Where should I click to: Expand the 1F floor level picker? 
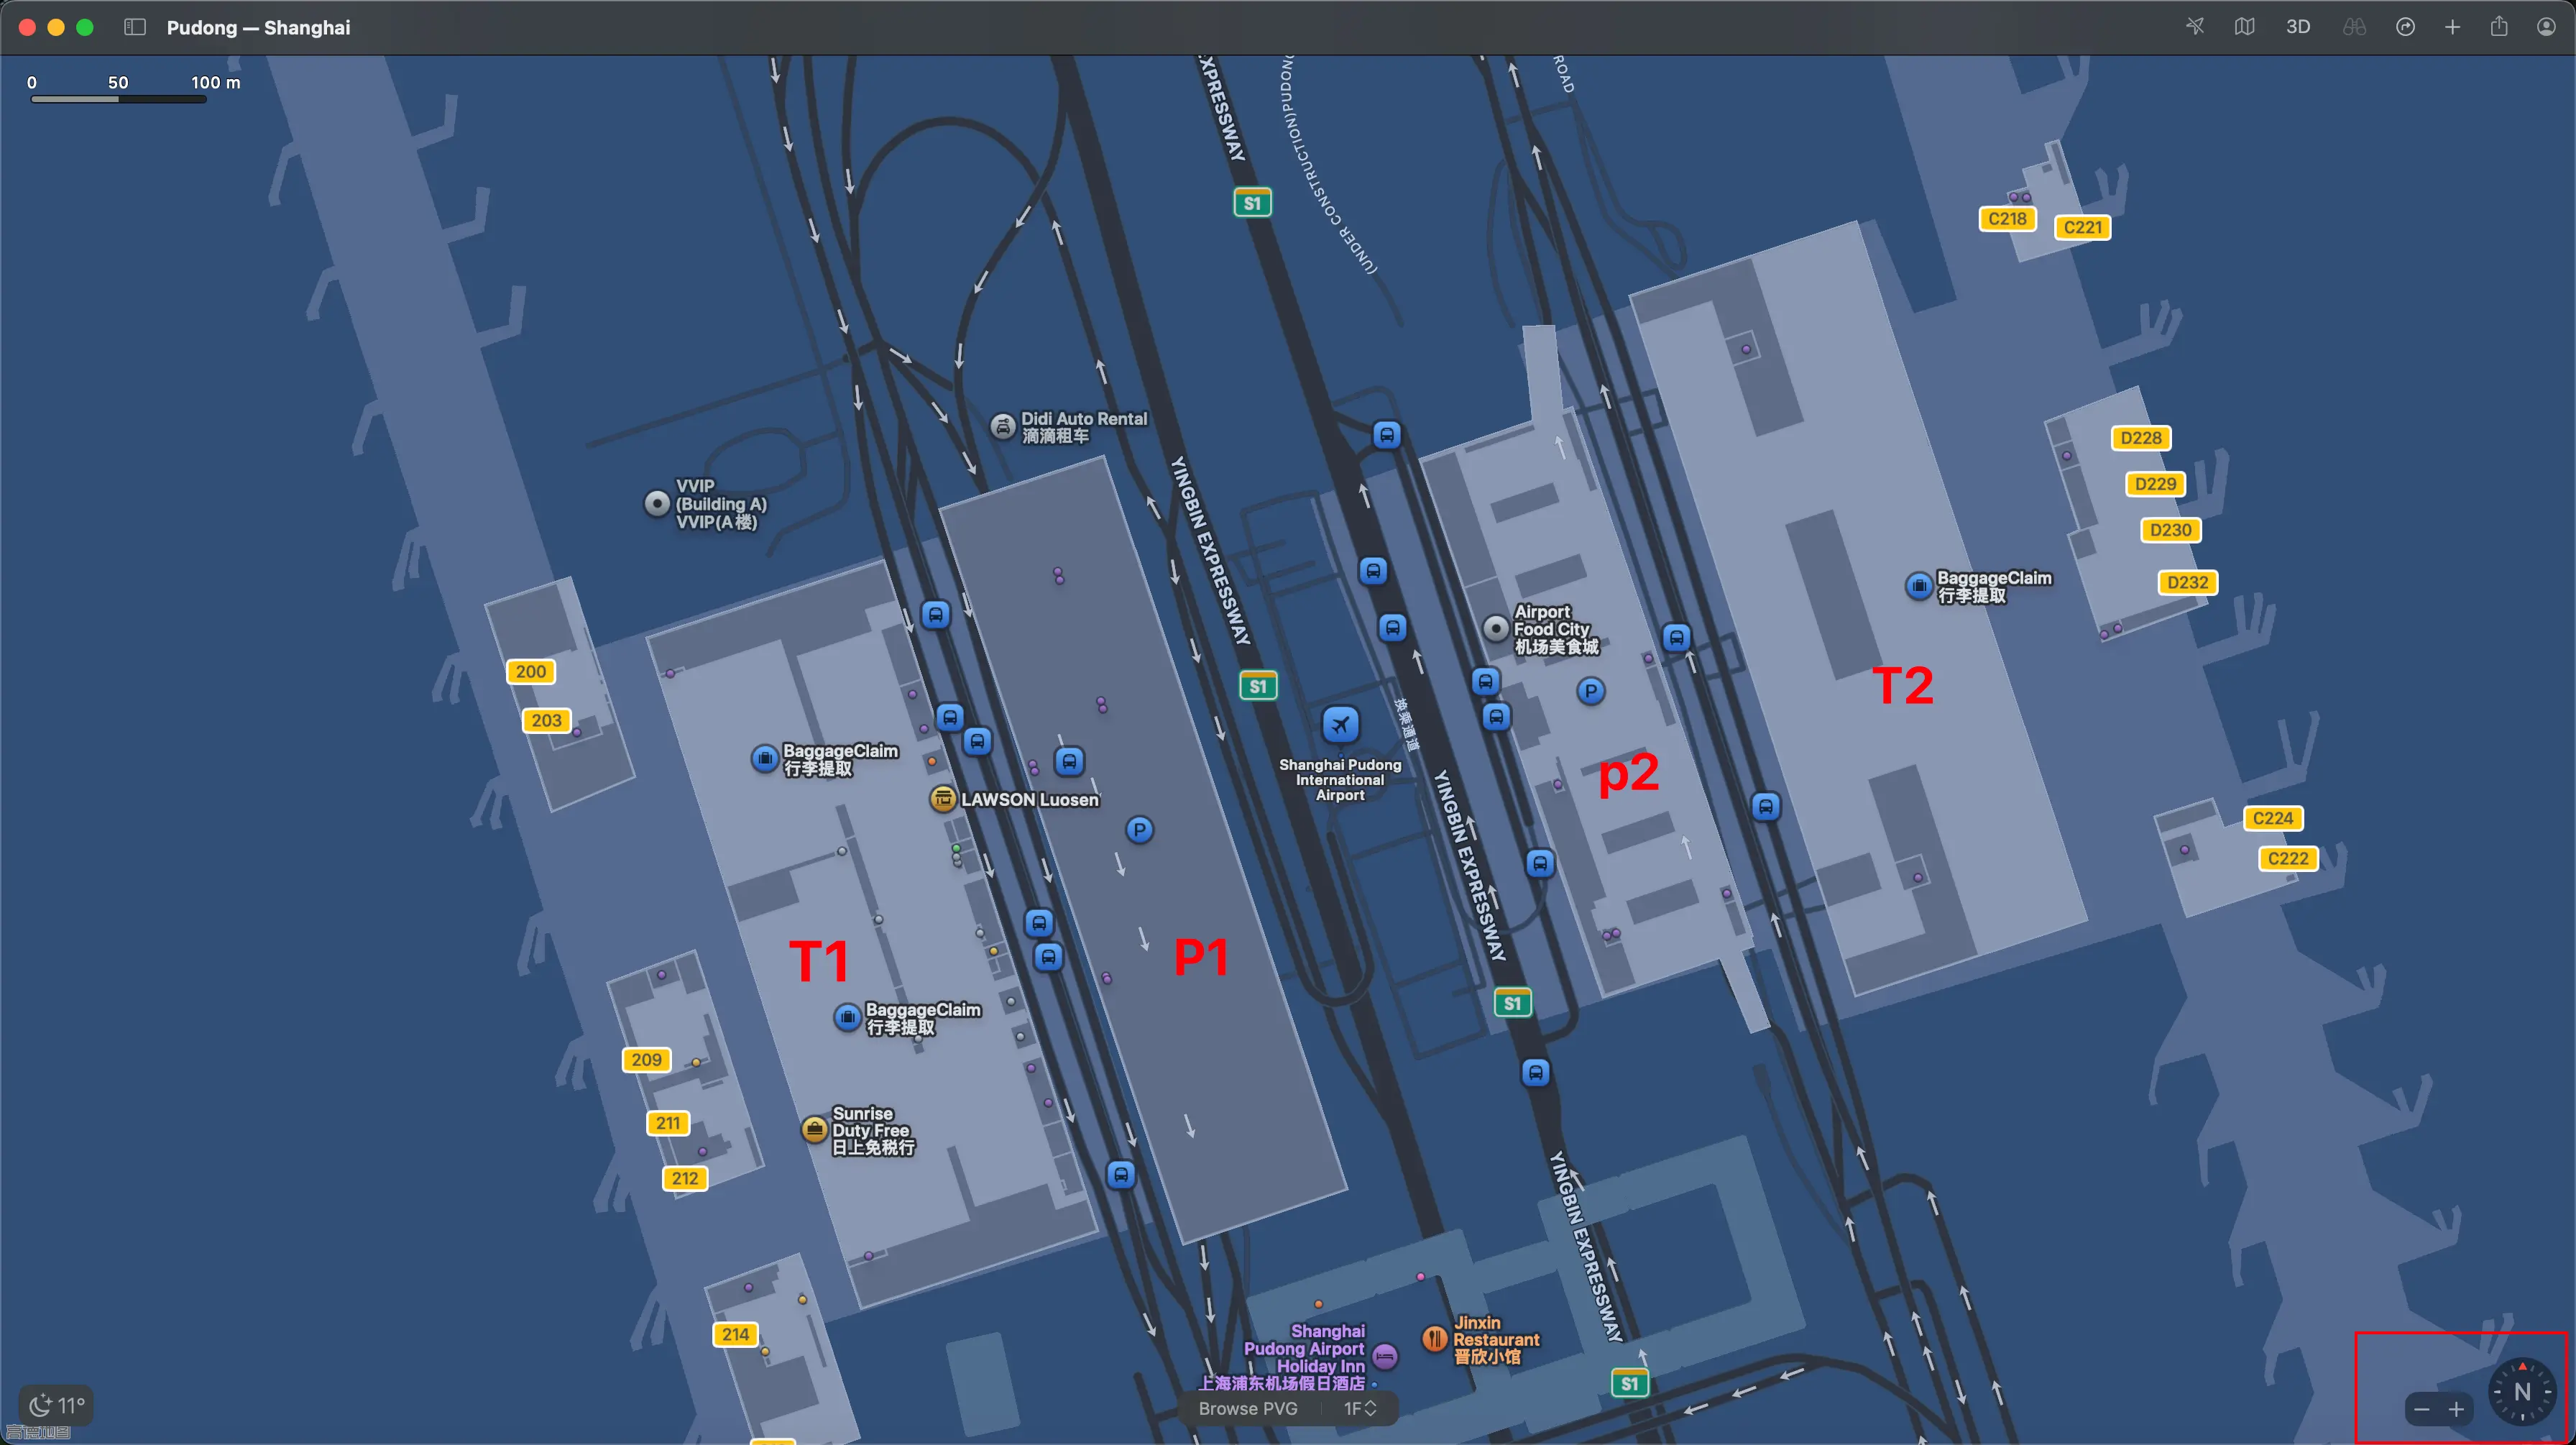tap(1359, 1408)
